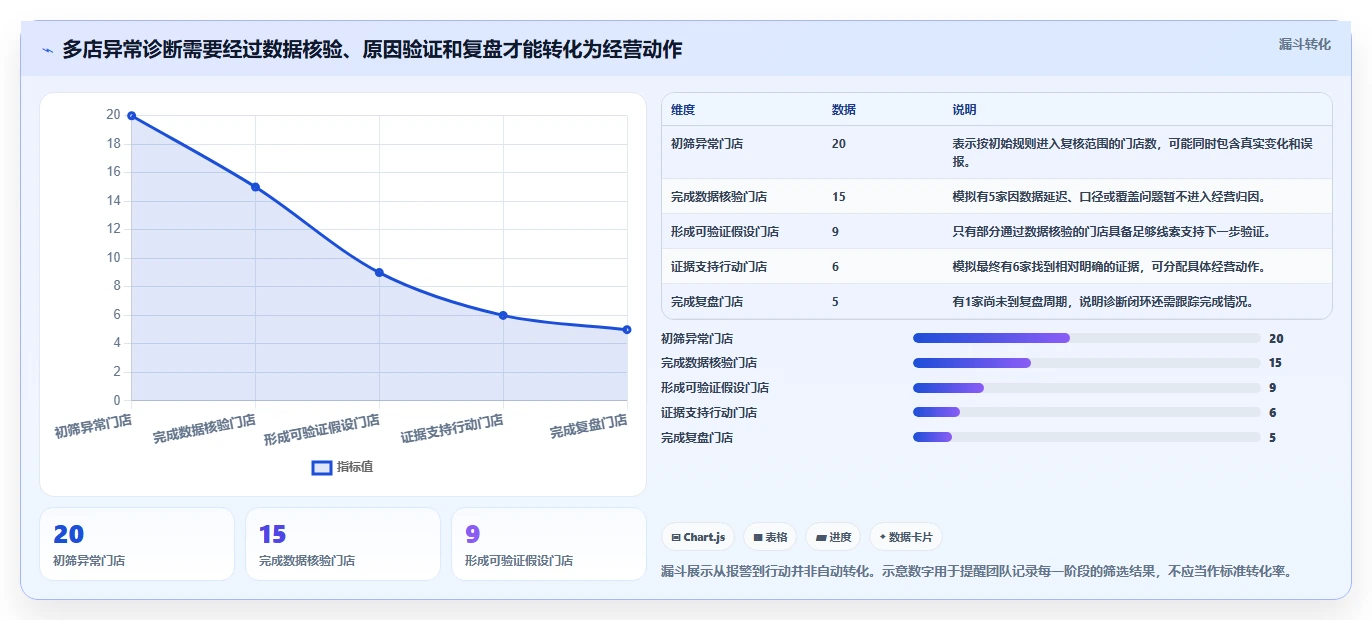This screenshot has width=1372, height=620.
Task: Click the description starting 有1家尚未到复盘周期
Action: [1103, 302]
